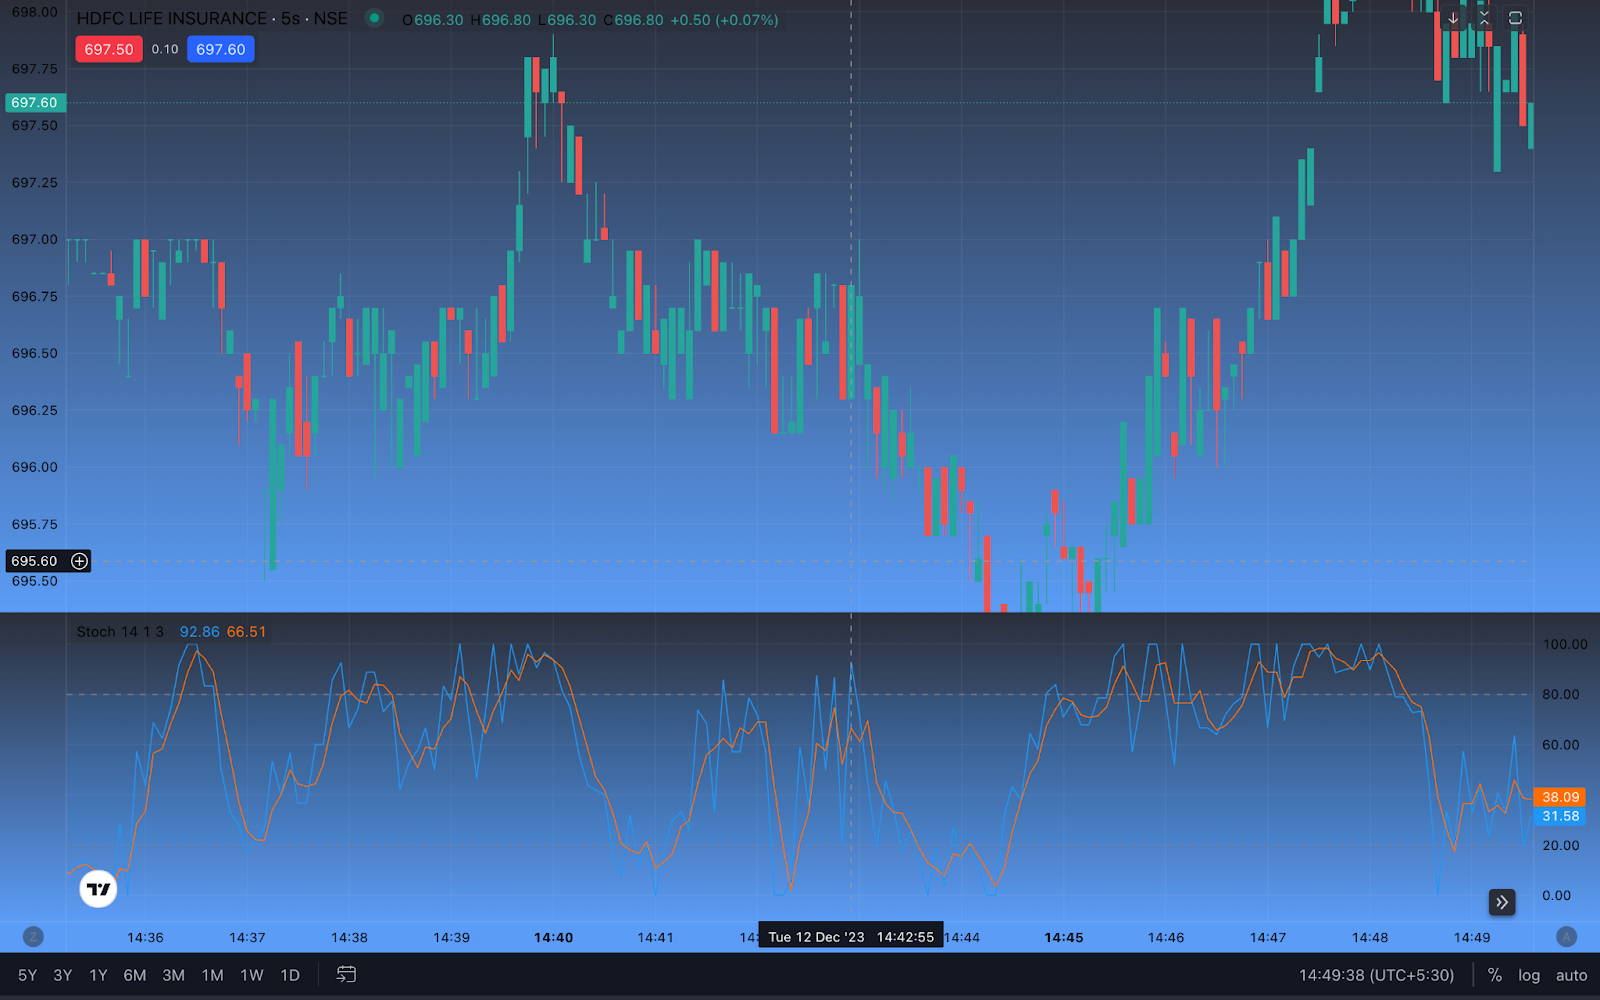This screenshot has width=1600, height=1000.
Task: Click the plus icon beside the 695.60 label
Action: point(79,561)
